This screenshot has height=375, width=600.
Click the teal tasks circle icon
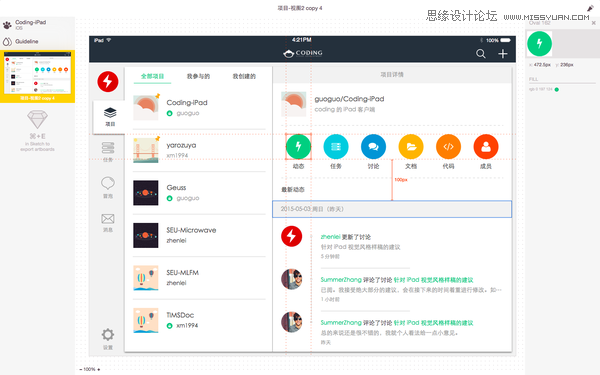[336, 147]
